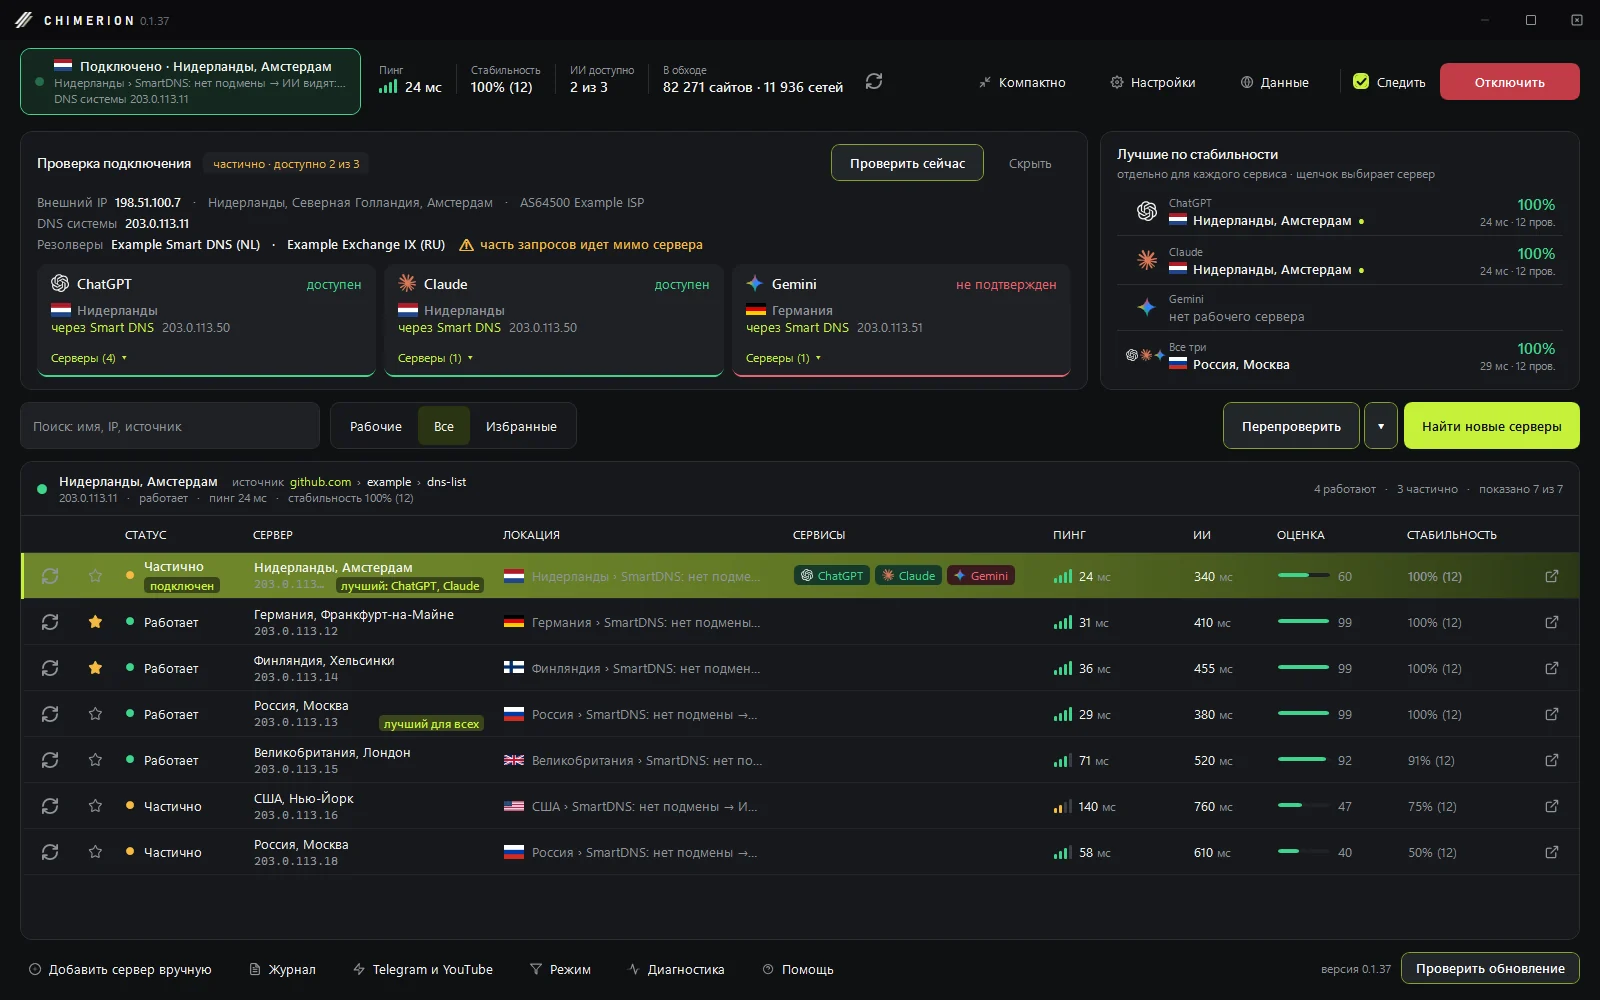Unfavorite Finland, Helsinki server star

95,668
